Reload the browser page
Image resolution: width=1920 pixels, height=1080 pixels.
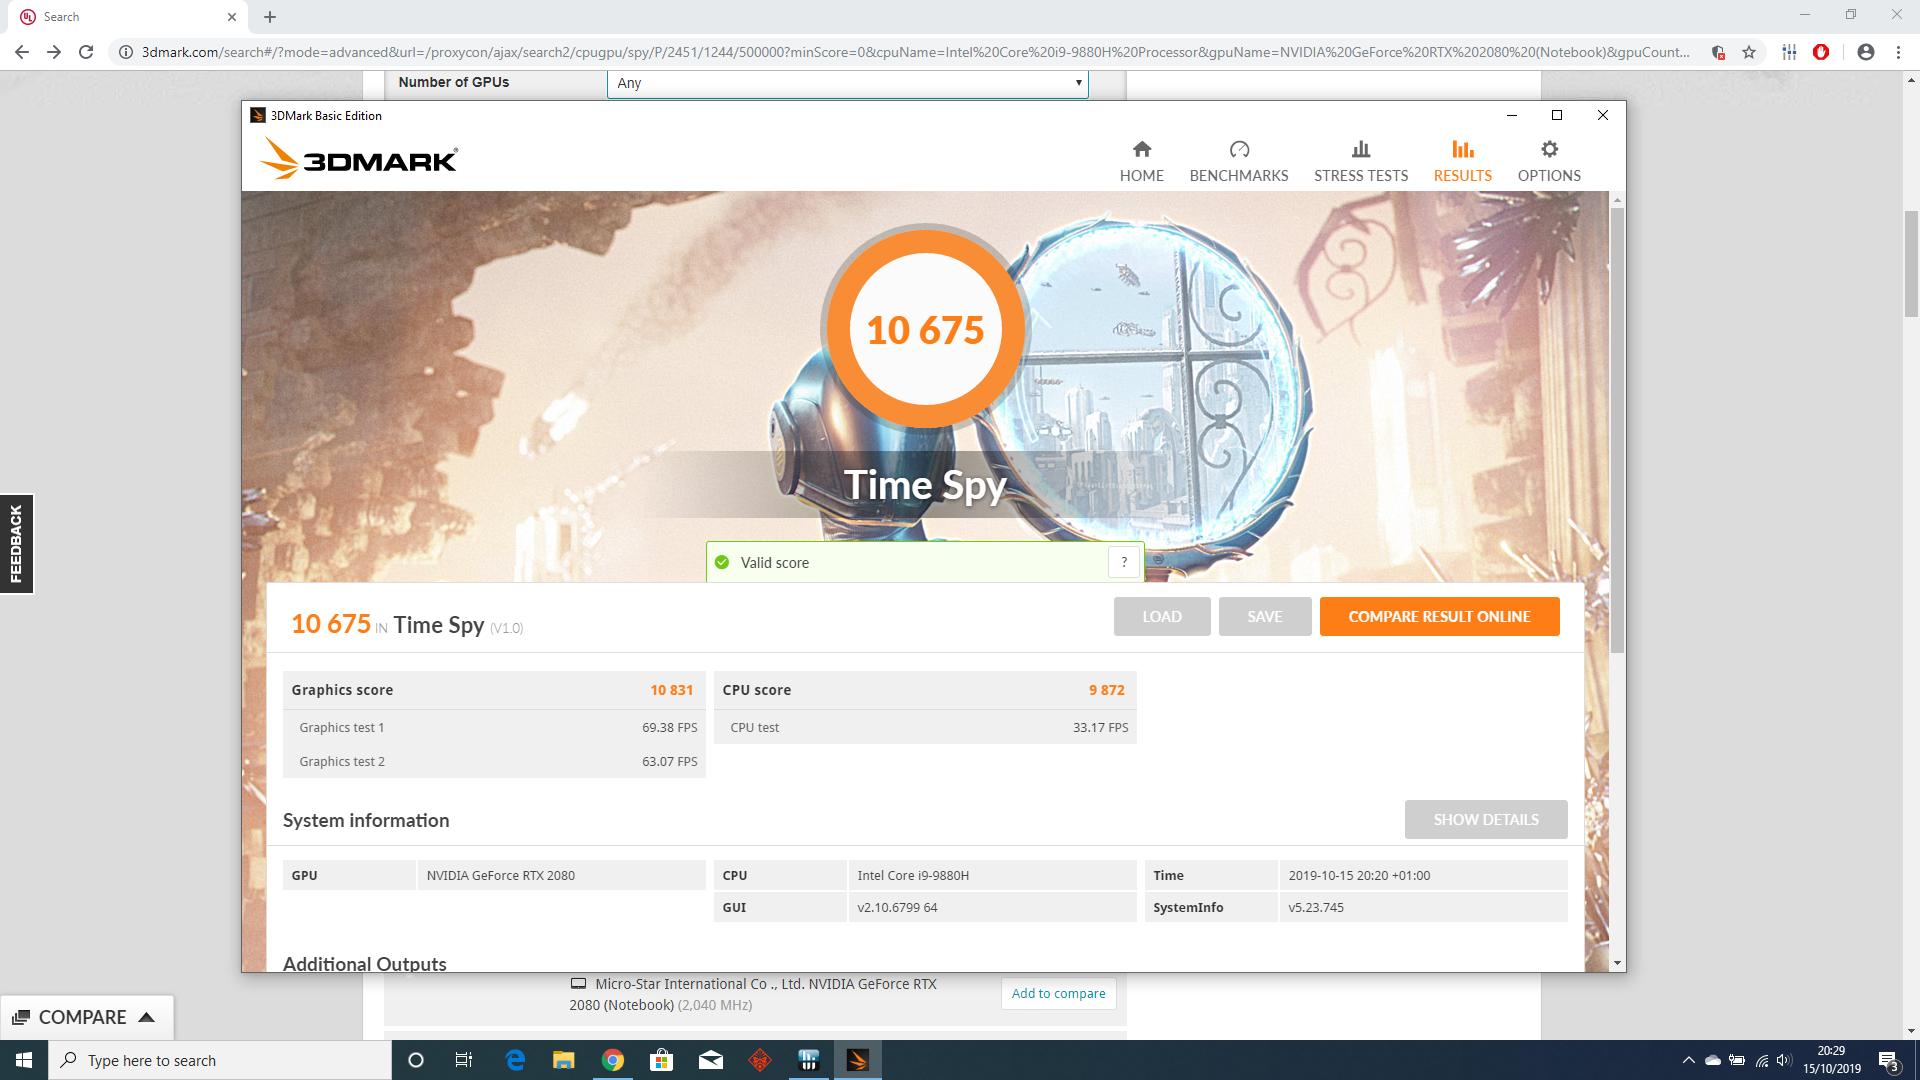click(86, 52)
